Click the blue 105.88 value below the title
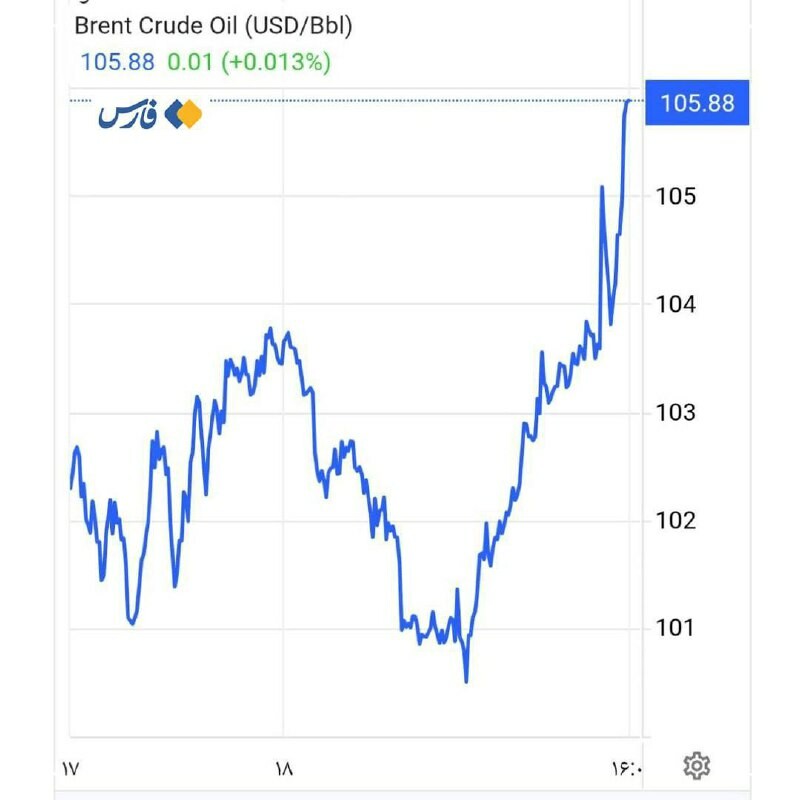Screen dimensions: 800x800 click(117, 62)
